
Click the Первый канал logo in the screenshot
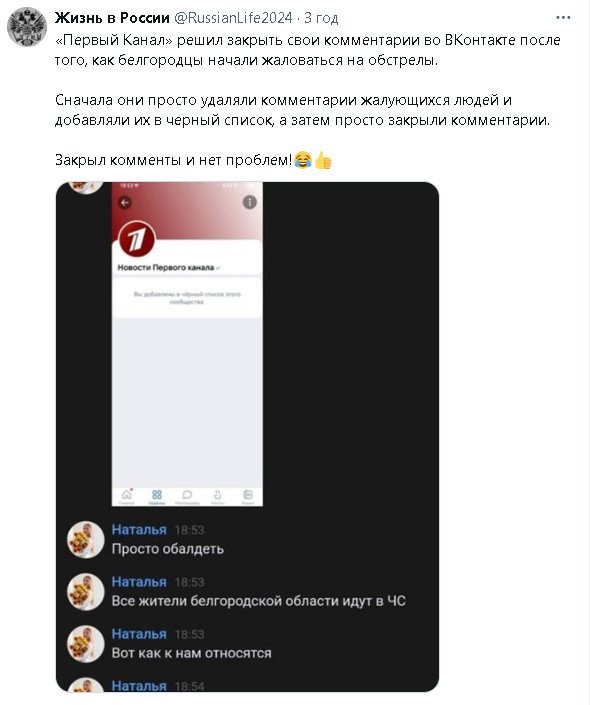click(x=137, y=240)
